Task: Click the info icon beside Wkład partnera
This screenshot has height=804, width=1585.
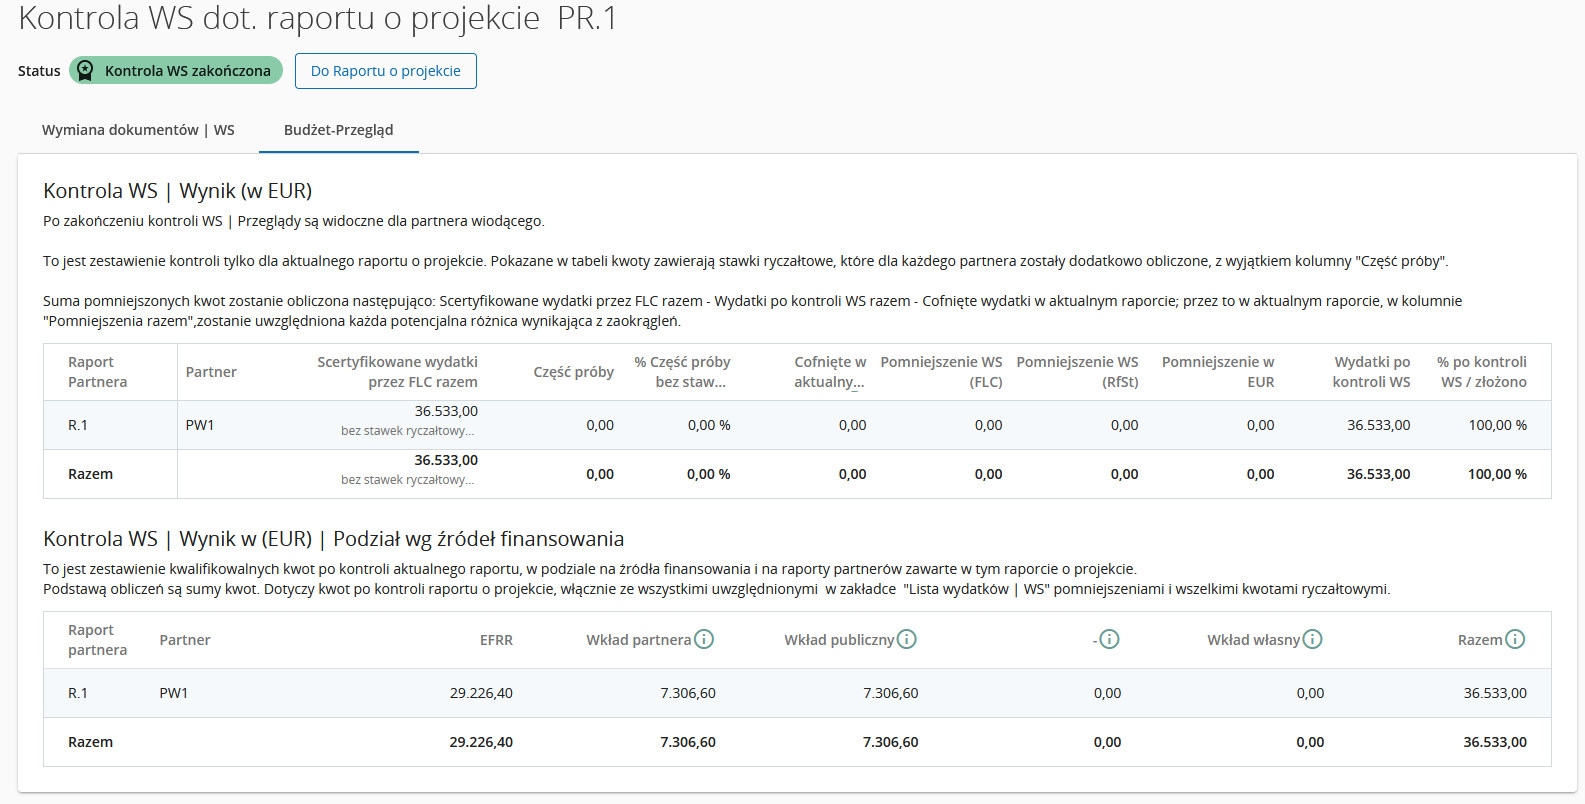Action: (x=704, y=639)
